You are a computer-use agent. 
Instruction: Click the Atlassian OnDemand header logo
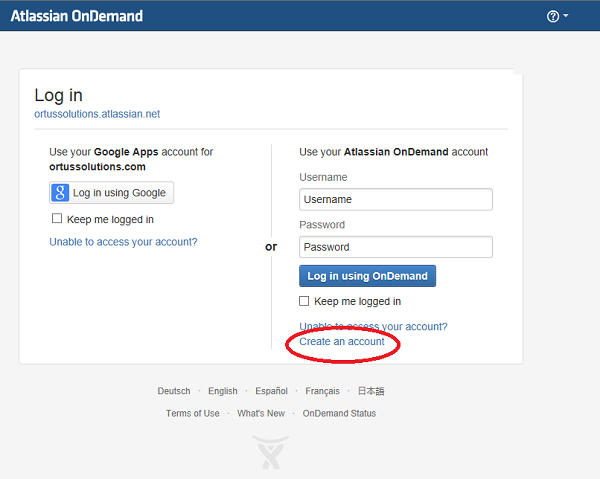tap(77, 16)
